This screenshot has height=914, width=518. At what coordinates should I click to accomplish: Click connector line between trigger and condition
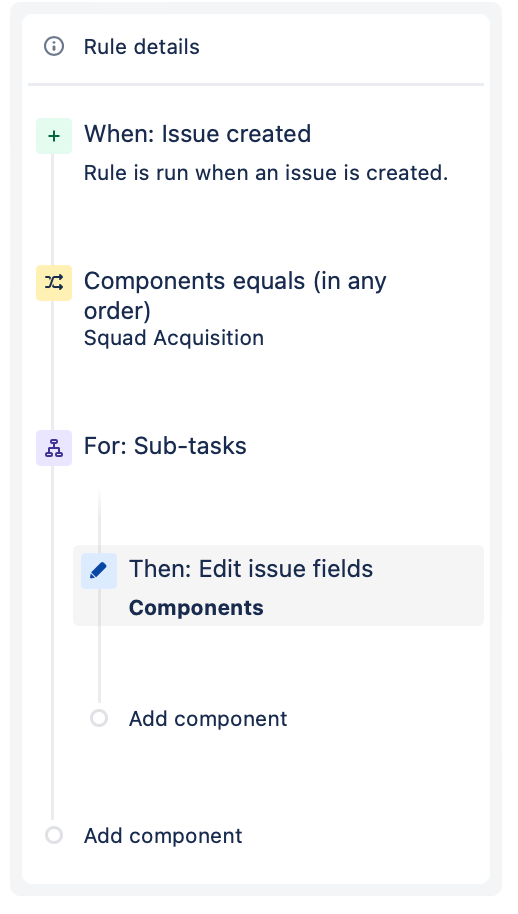52,209
